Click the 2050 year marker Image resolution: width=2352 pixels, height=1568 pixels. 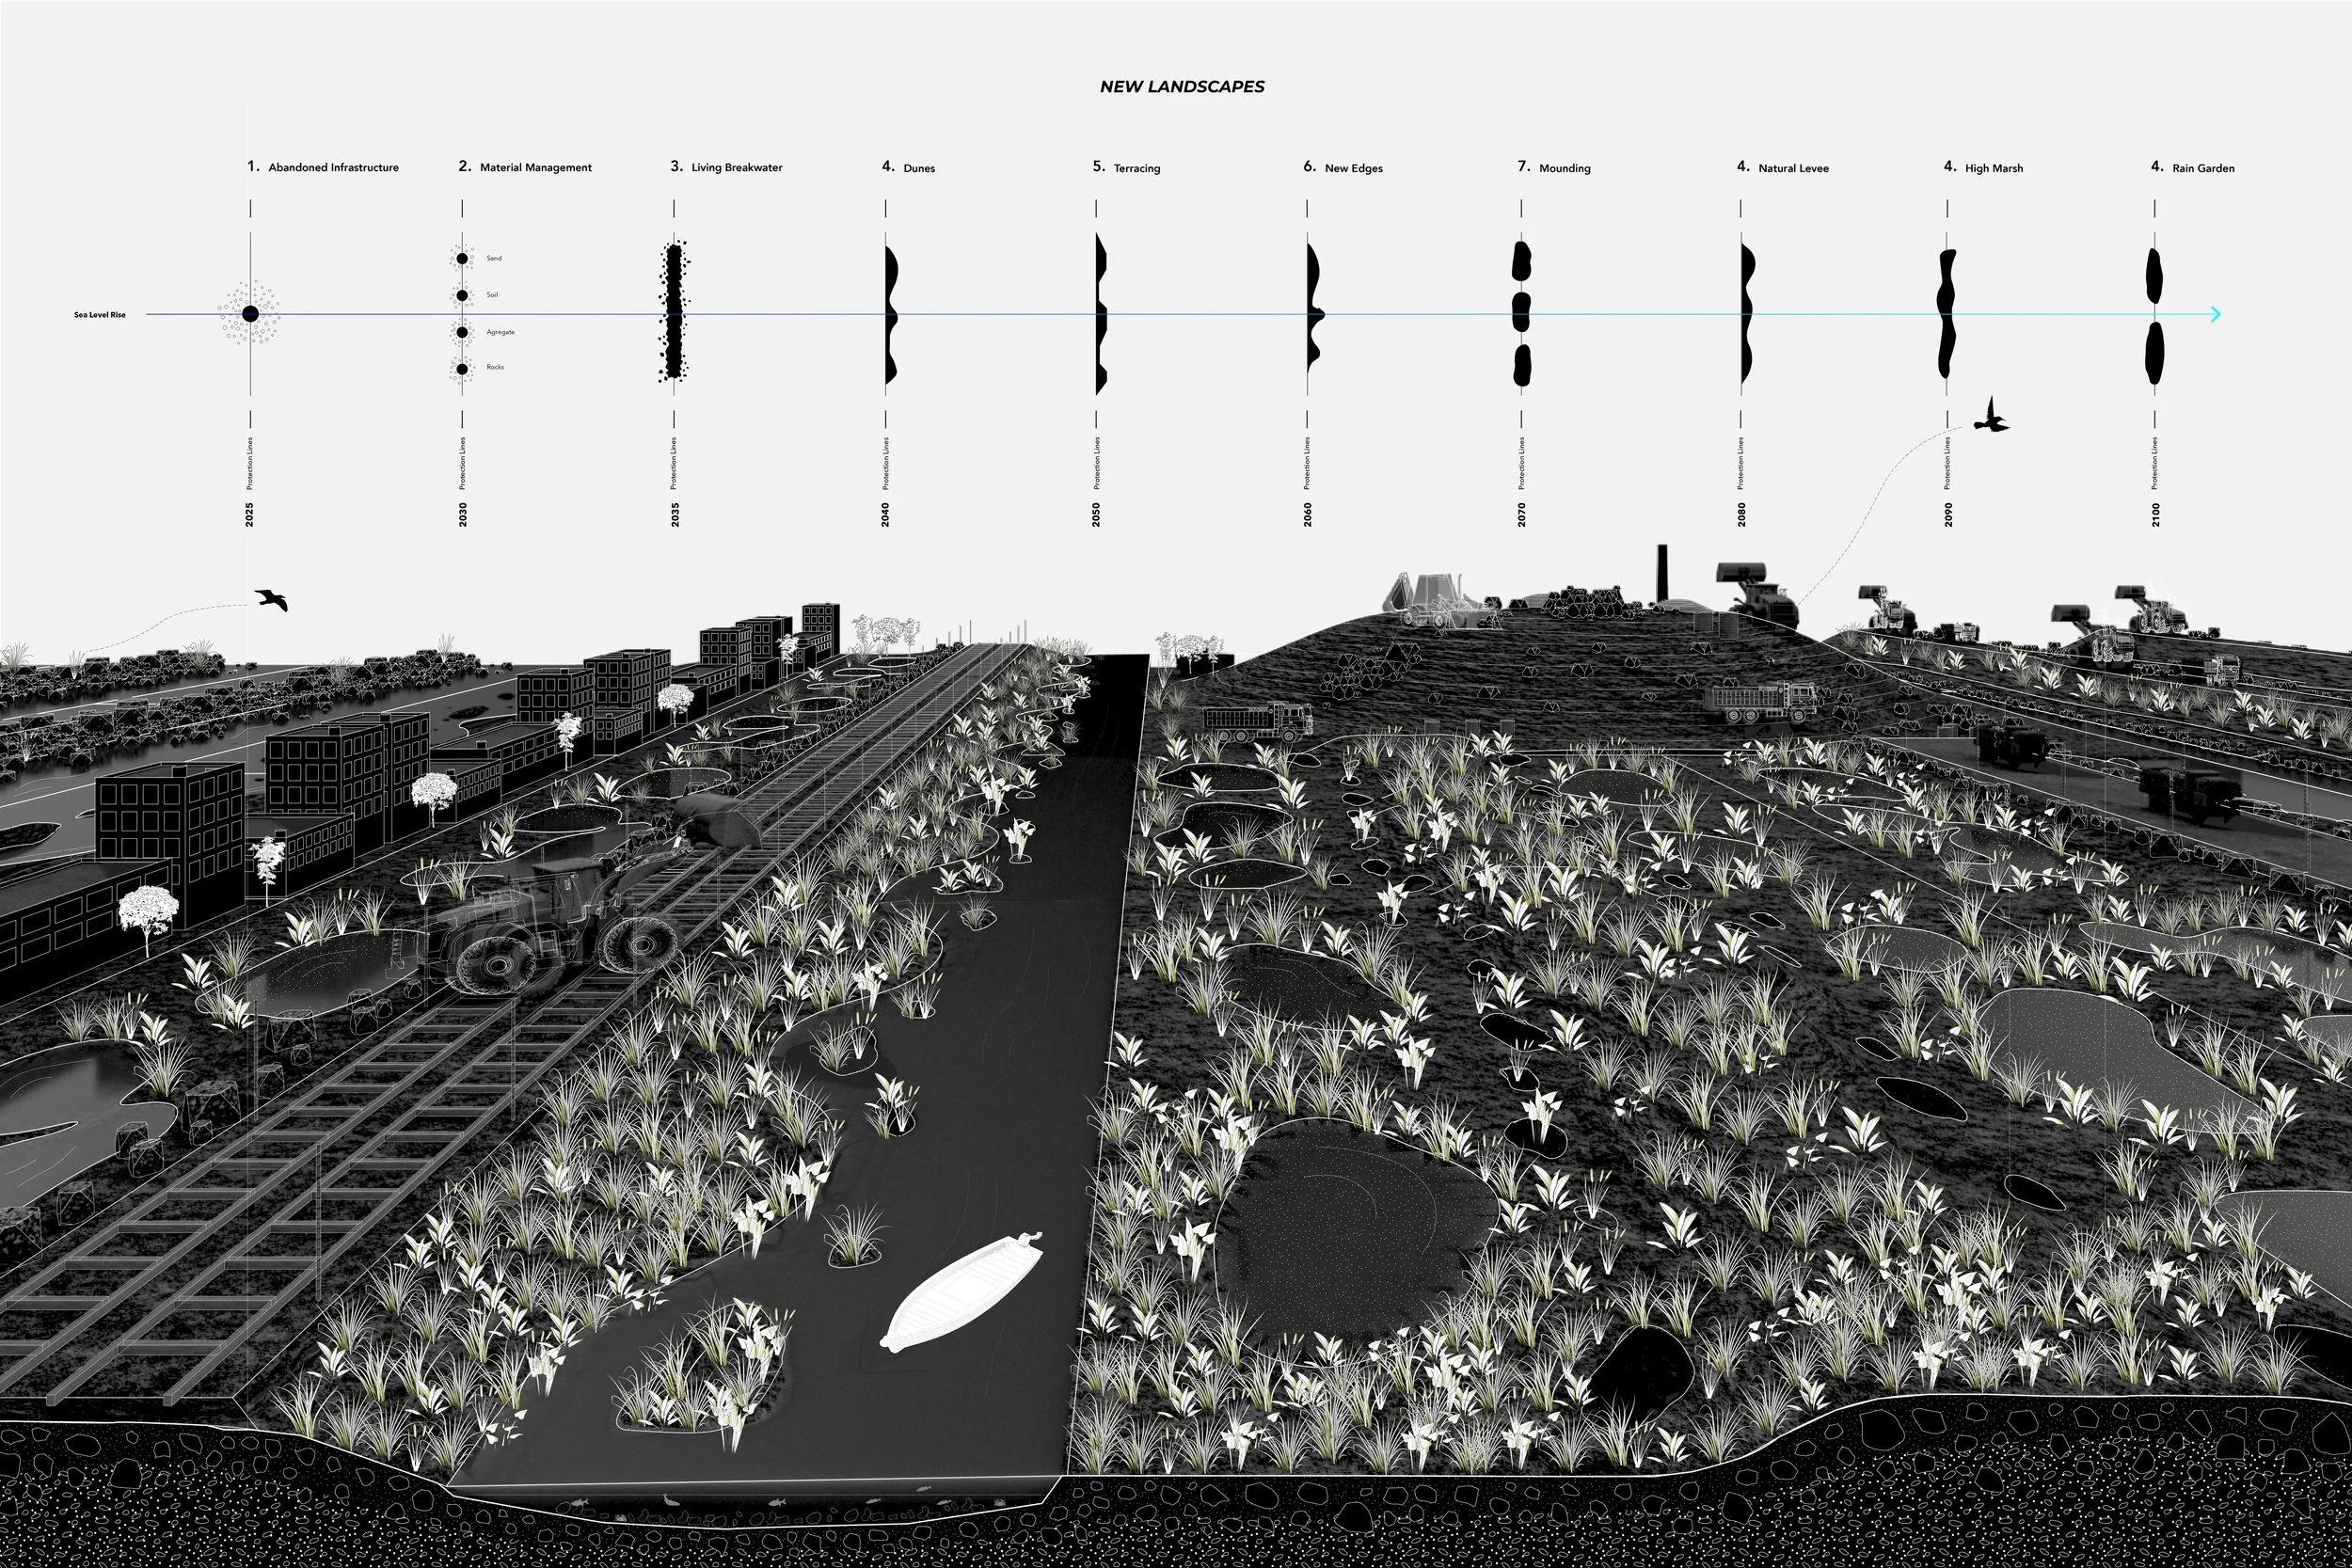tap(1096, 514)
